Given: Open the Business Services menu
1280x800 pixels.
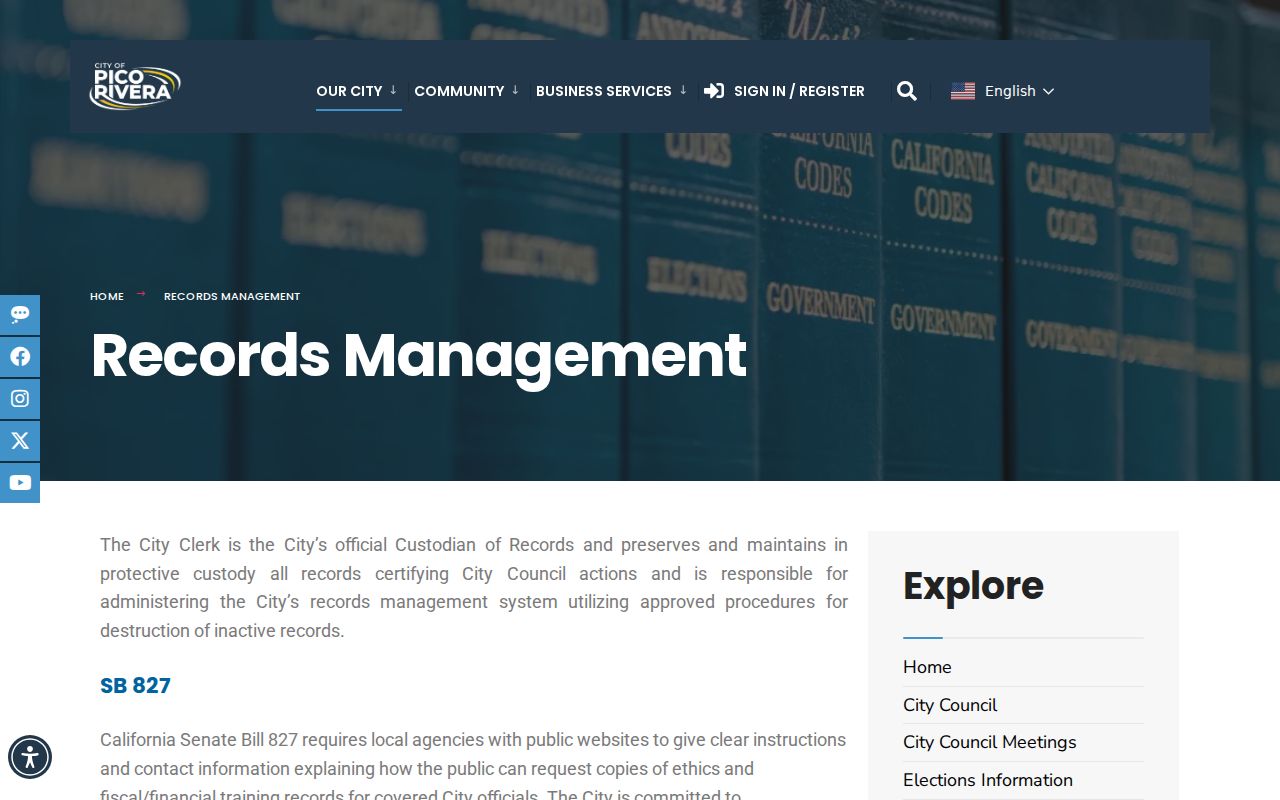Looking at the screenshot, I should (604, 91).
